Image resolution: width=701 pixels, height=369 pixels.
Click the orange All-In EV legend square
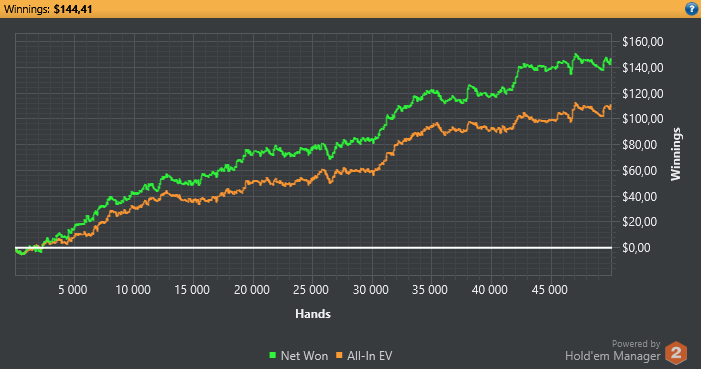click(339, 355)
